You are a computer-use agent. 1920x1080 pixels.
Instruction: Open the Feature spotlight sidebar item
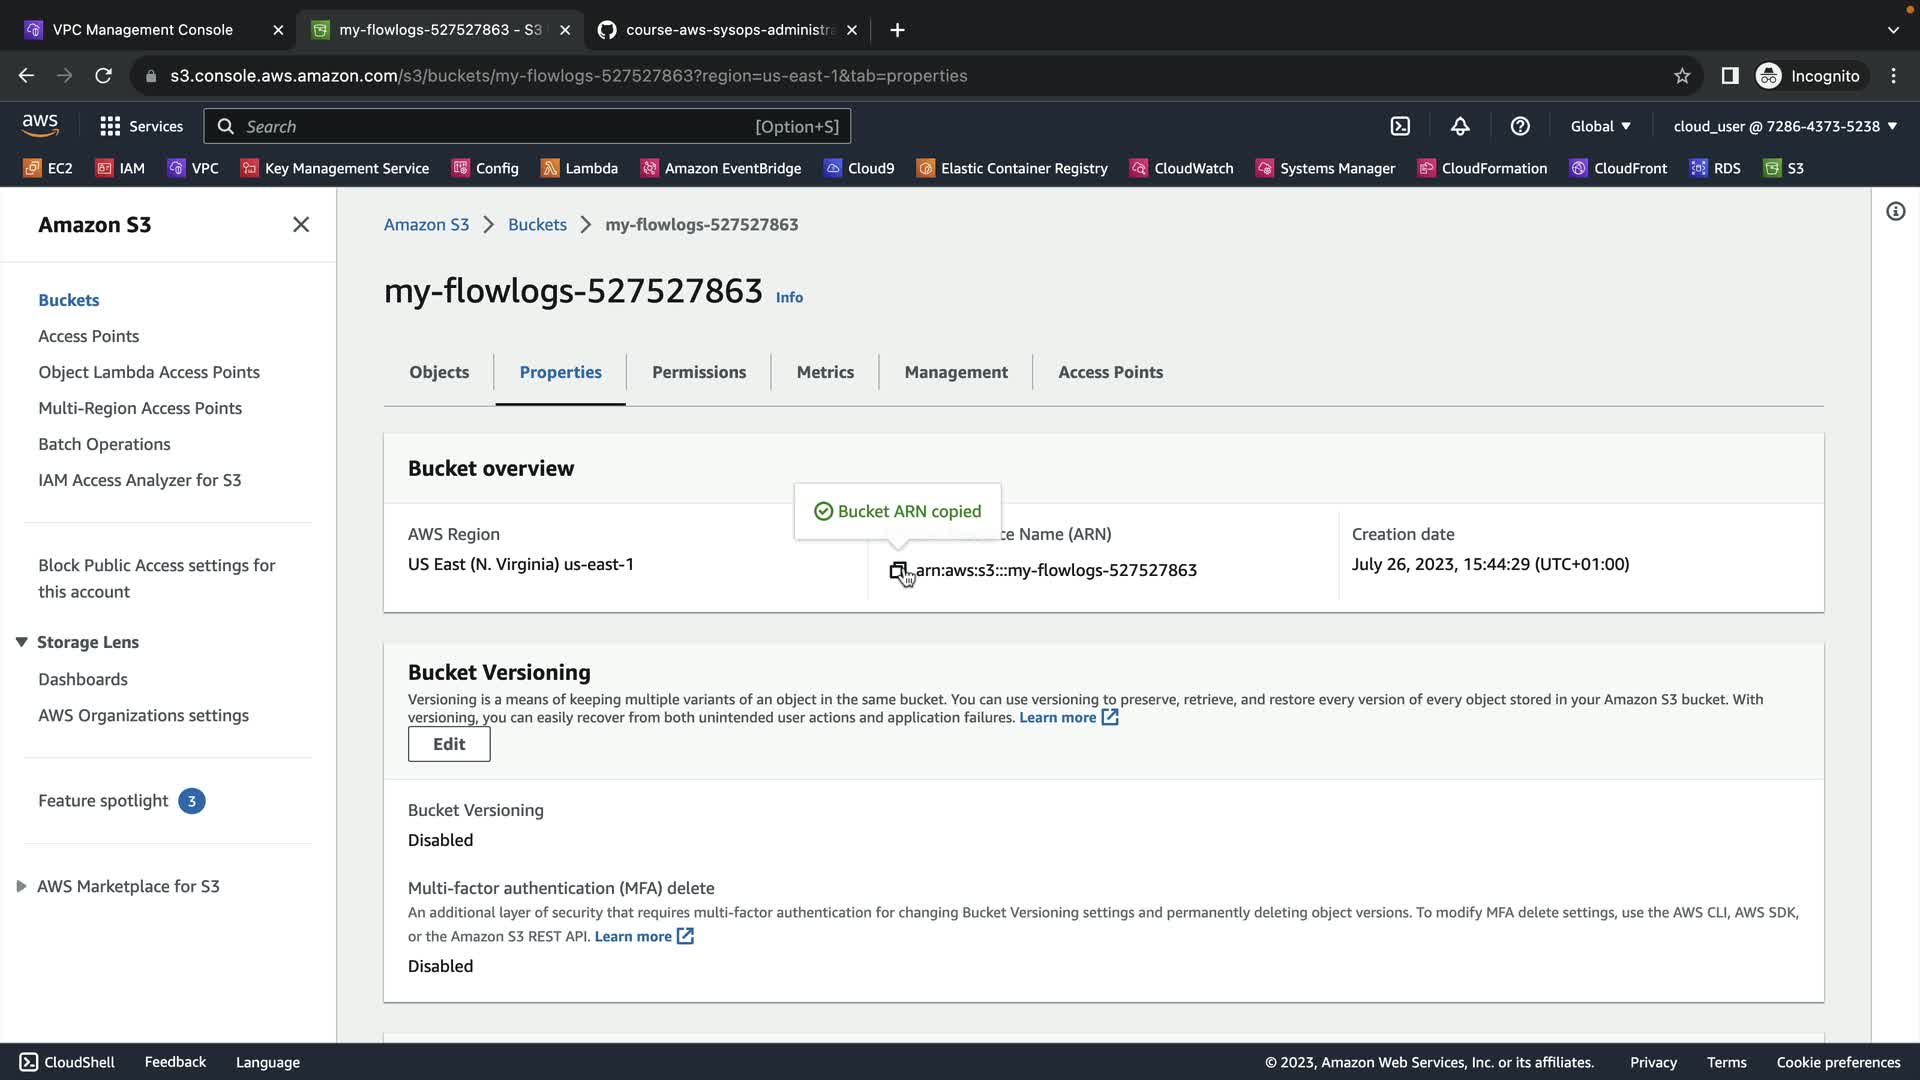click(104, 801)
